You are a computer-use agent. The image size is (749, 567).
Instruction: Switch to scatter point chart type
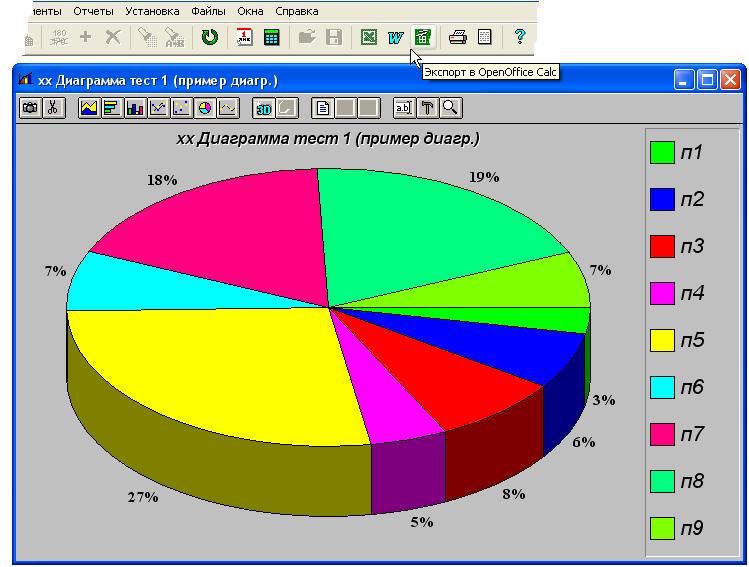(182, 108)
